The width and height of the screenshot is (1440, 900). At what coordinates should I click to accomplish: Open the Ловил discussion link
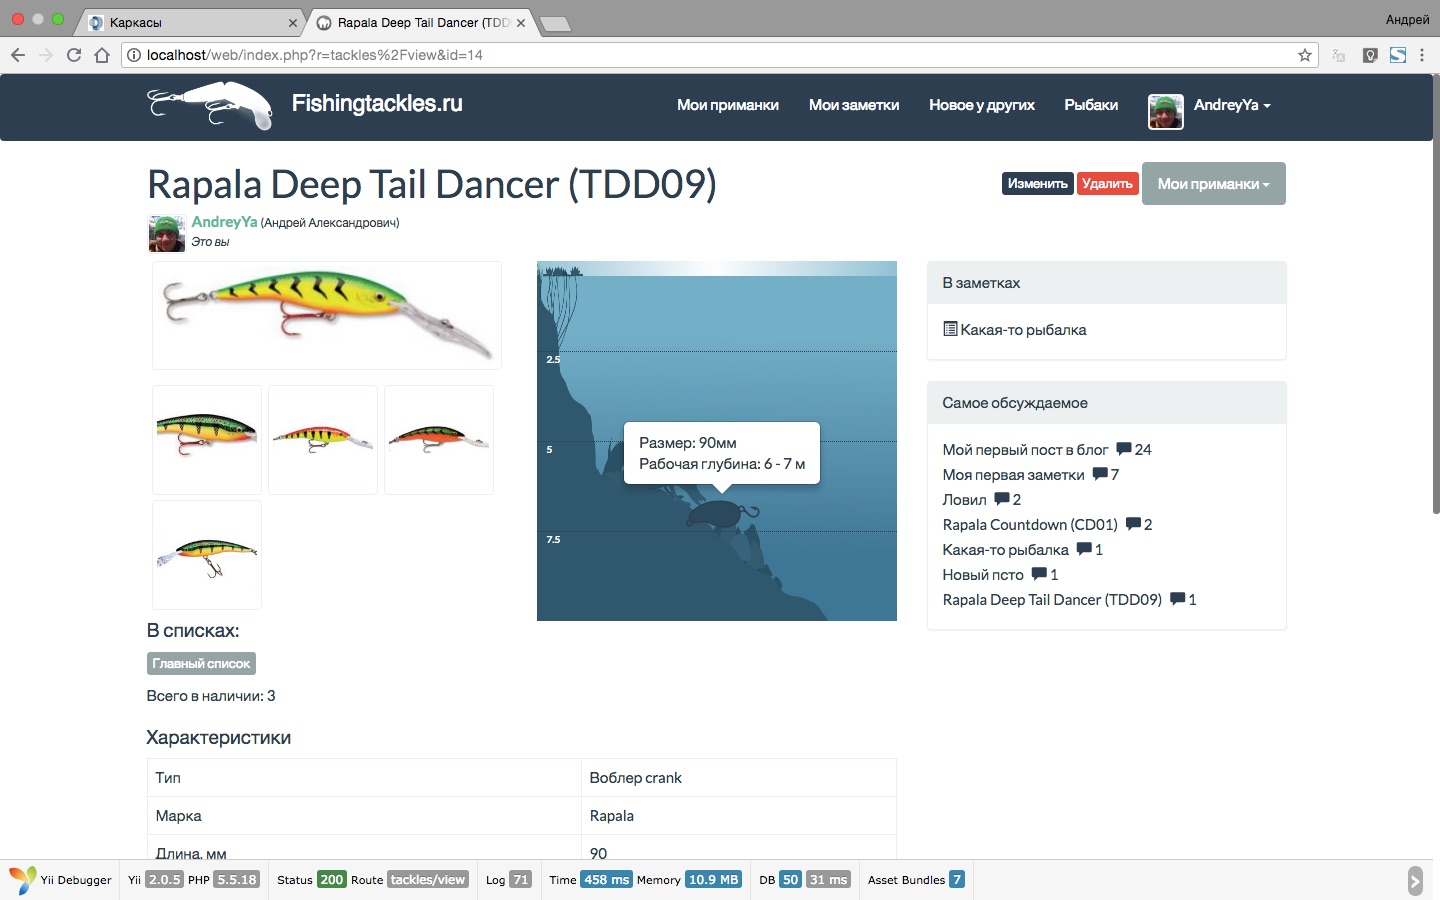964,500
